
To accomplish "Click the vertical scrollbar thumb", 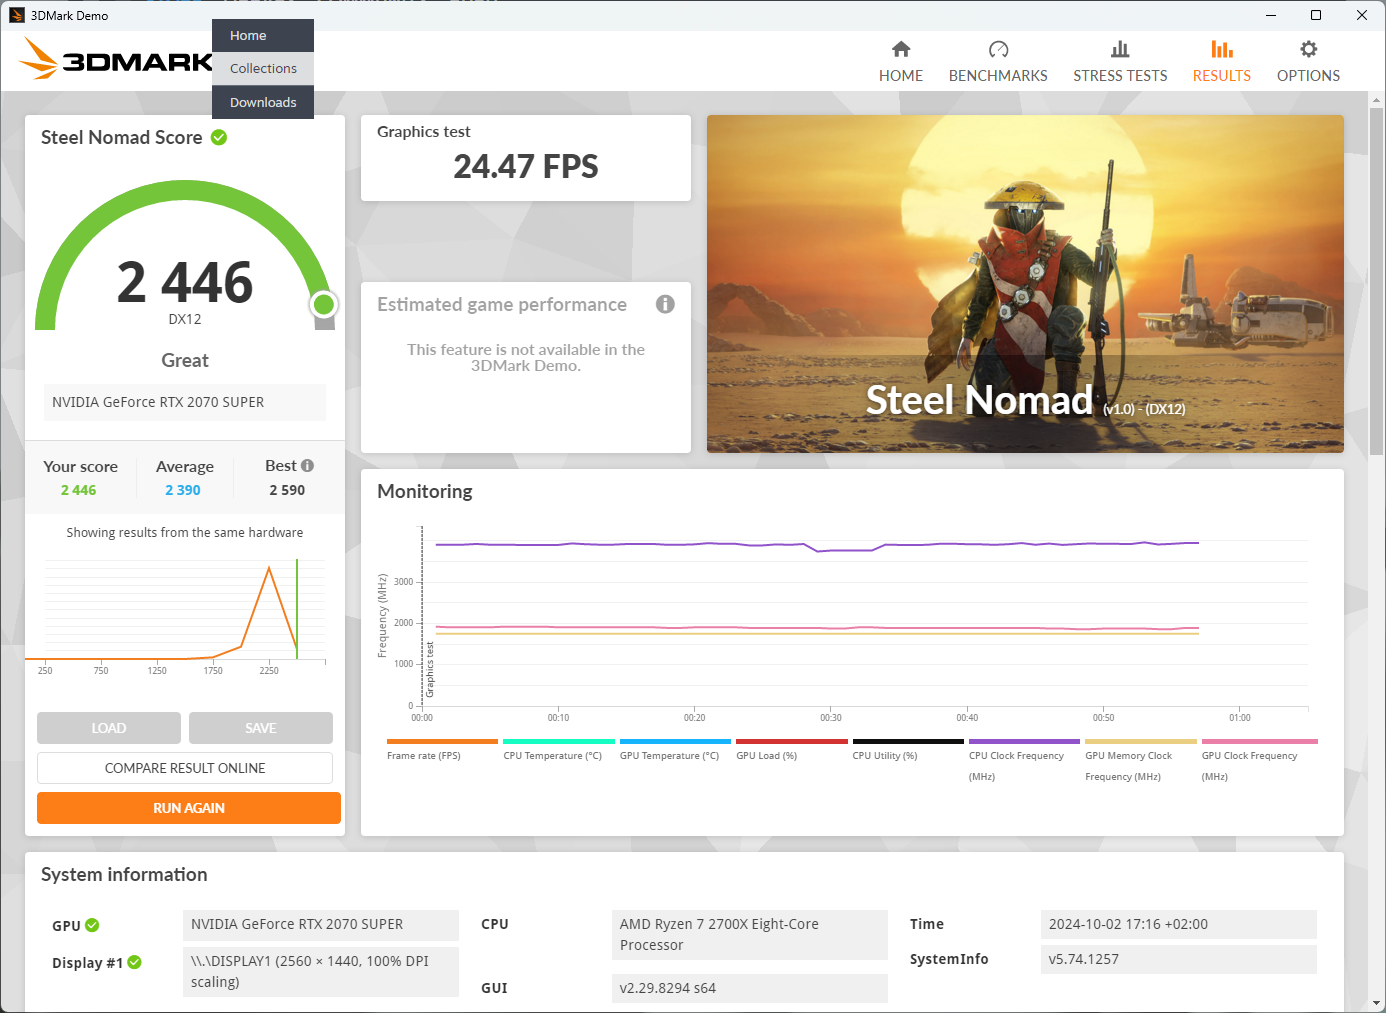I will 1377,283.
